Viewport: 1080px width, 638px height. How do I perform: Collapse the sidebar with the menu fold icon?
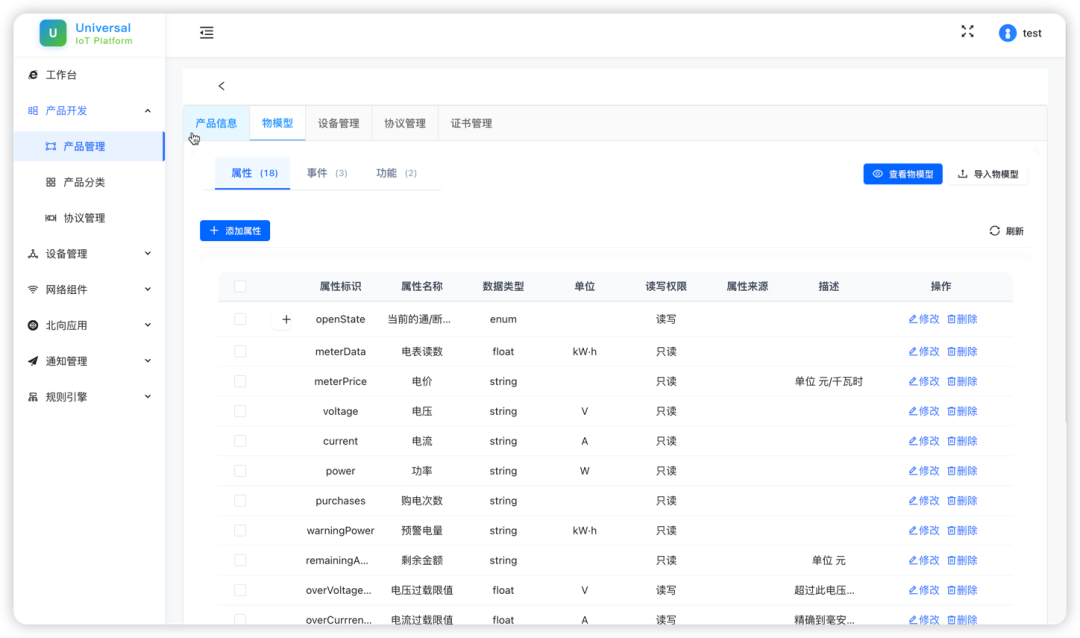coord(206,33)
